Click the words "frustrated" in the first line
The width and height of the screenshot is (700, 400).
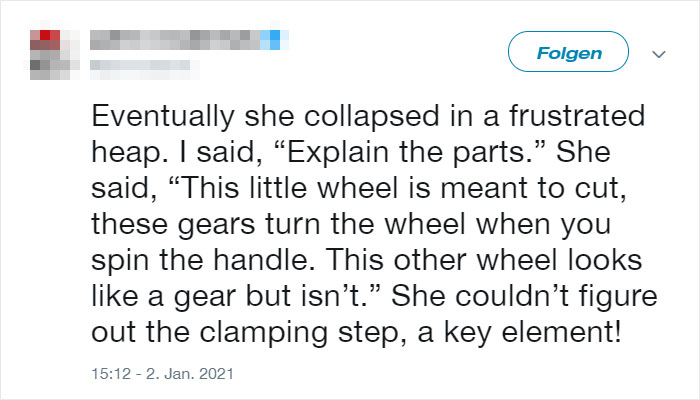point(577,116)
